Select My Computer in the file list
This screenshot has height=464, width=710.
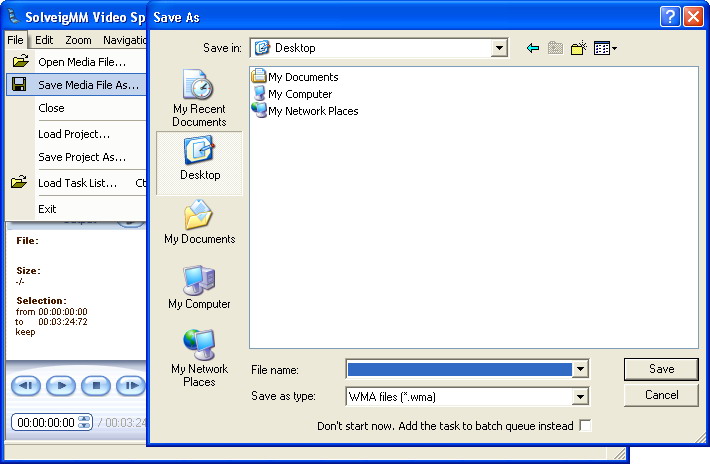292,94
